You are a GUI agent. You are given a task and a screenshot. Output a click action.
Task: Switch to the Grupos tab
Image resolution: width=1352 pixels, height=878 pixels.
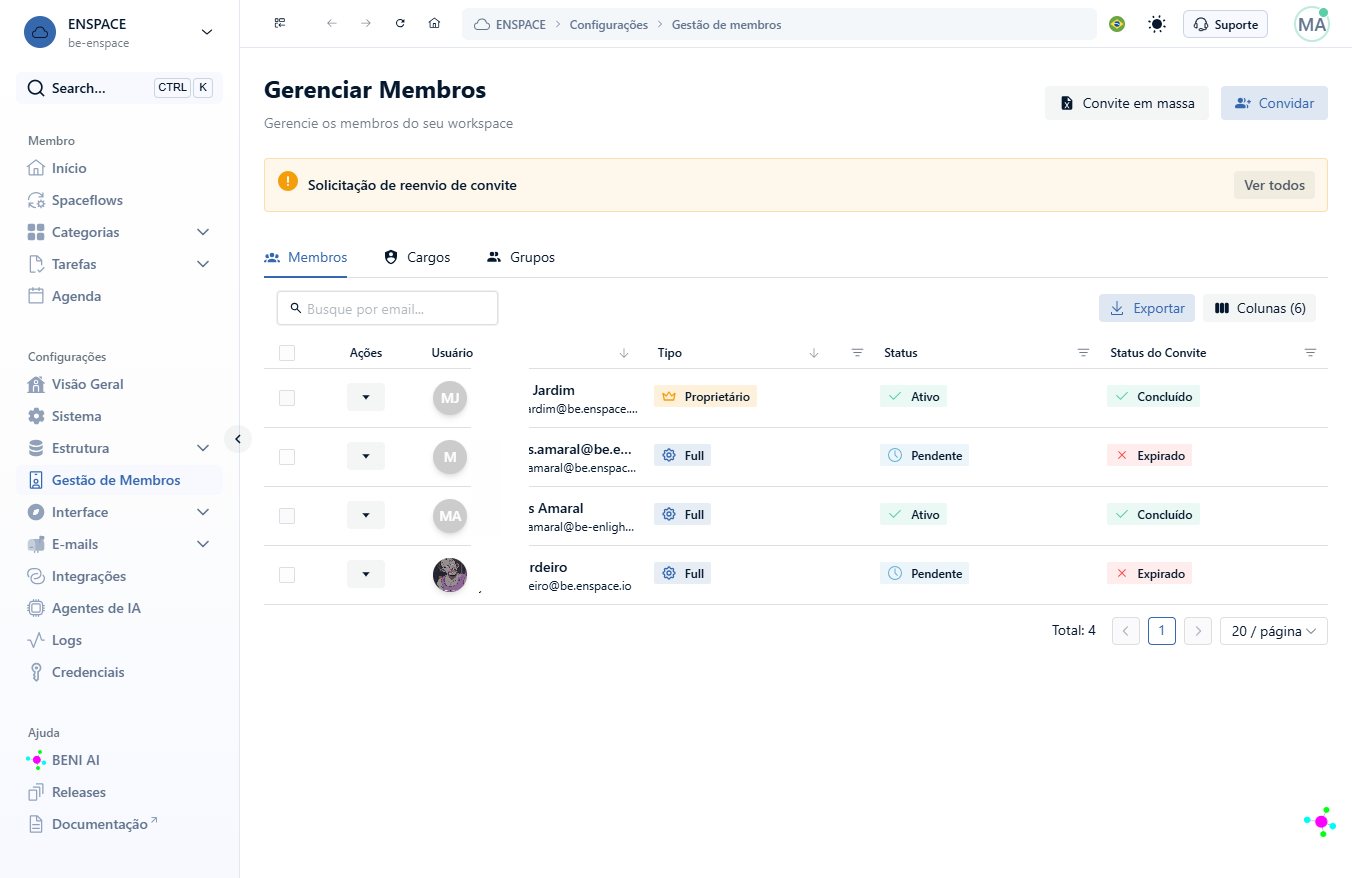pos(521,257)
